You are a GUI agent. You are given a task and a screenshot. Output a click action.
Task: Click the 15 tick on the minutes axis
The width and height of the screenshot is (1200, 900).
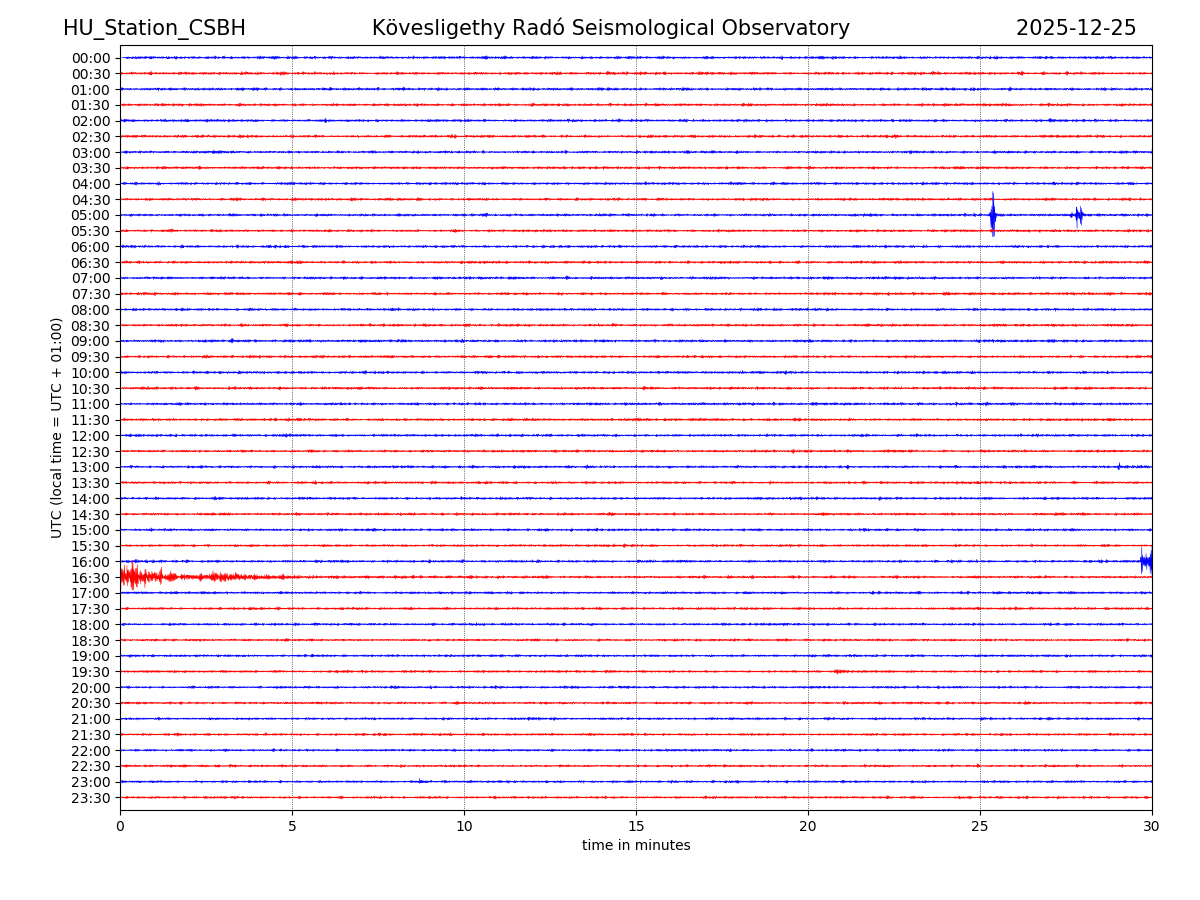click(x=636, y=827)
